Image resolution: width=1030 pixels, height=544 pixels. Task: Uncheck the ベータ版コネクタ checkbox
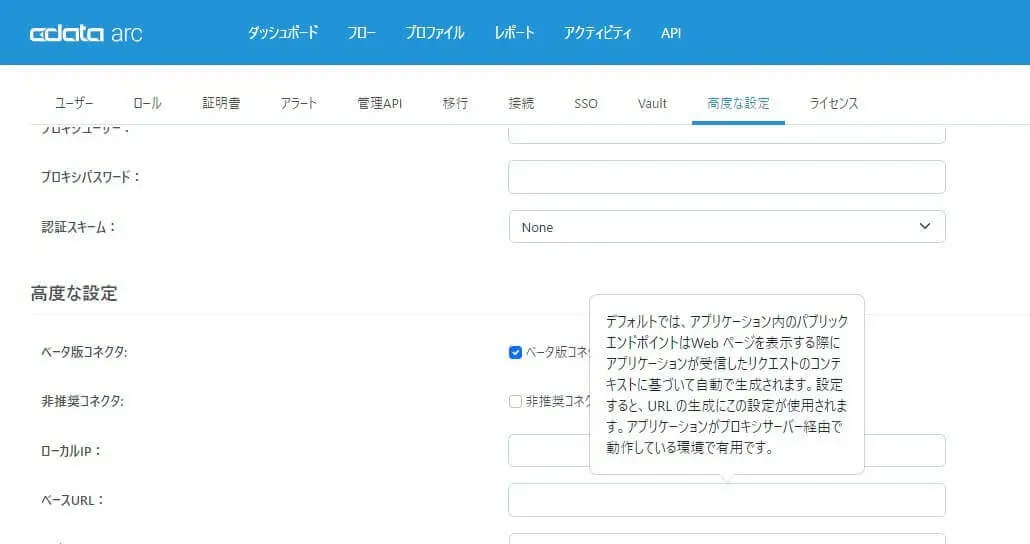coord(515,352)
